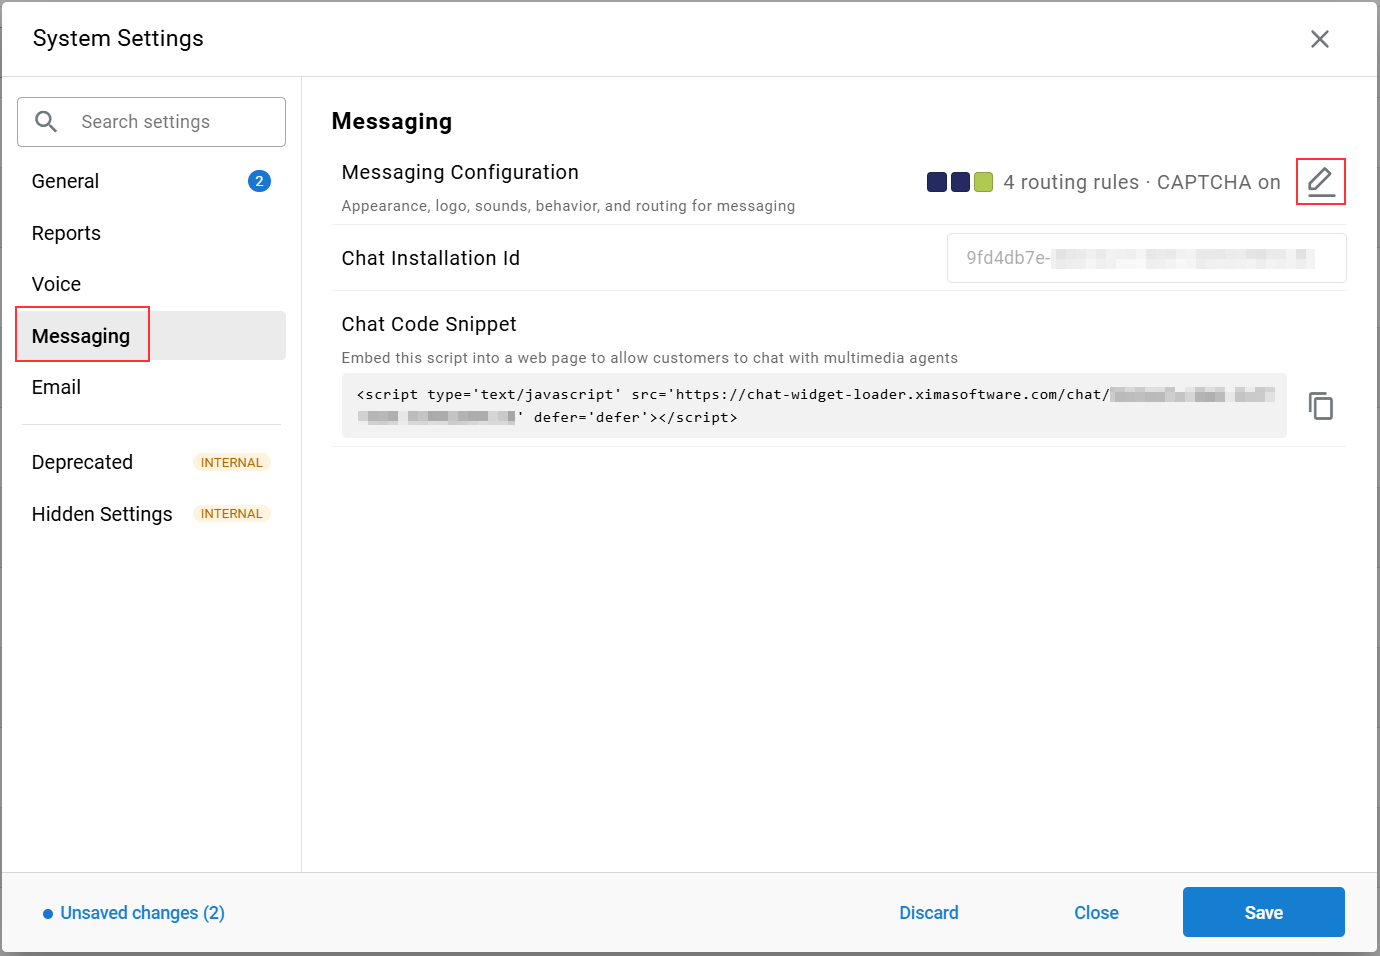Viewport: 1380px width, 956px height.
Task: Click the dark navy color swatch
Action: point(937,182)
